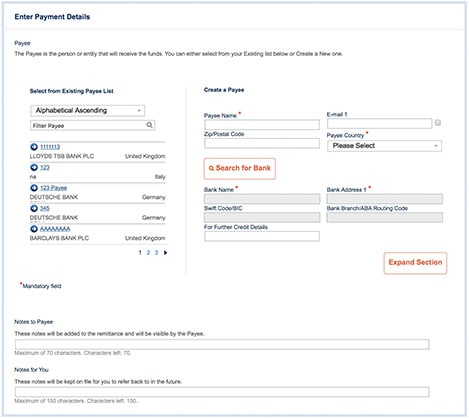Screen dimensions: 469x418
Task: Open the Alphabetical Ascending sort dropdown
Action: coord(88,111)
